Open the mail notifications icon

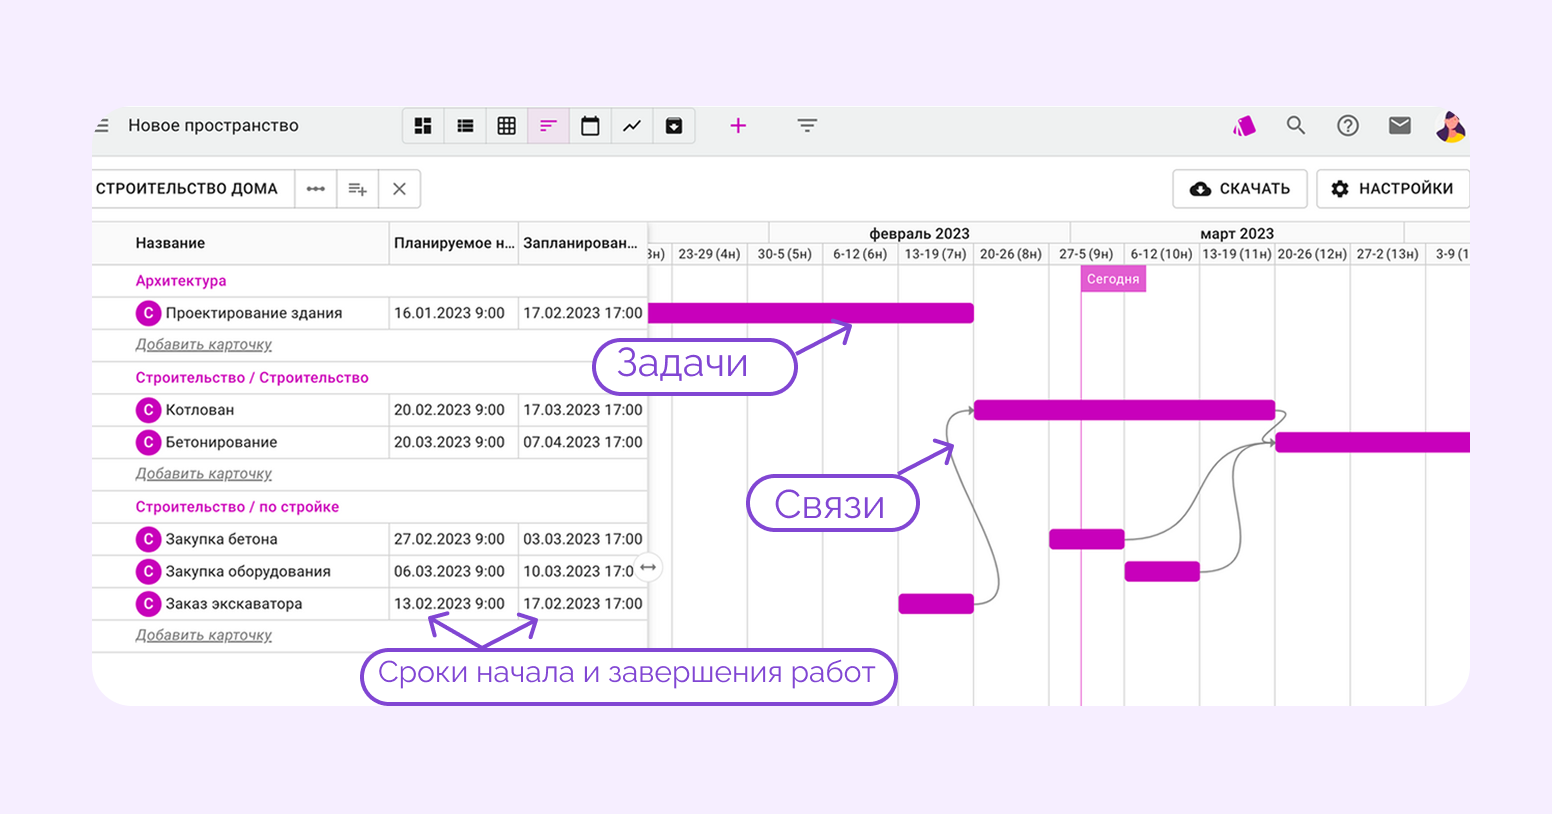point(1400,126)
